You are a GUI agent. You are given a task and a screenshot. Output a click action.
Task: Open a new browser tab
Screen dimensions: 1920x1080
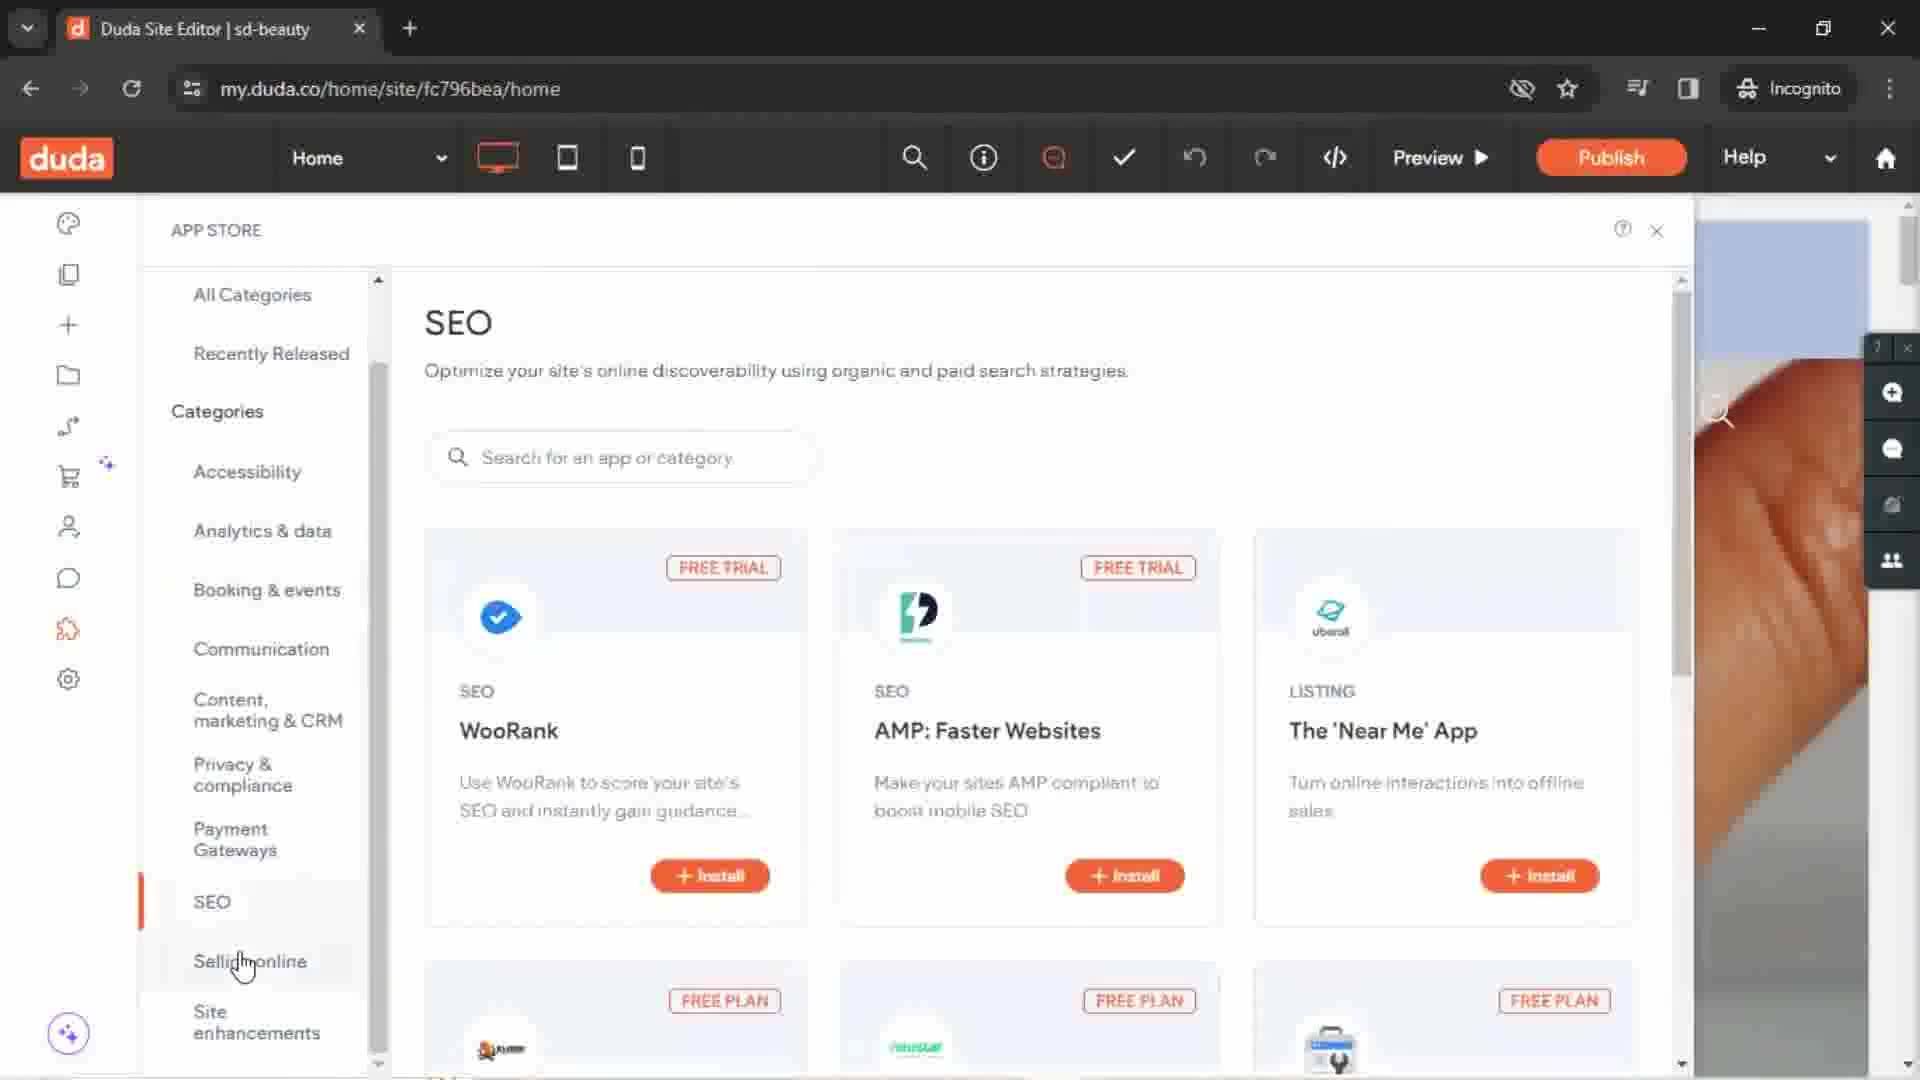point(410,28)
